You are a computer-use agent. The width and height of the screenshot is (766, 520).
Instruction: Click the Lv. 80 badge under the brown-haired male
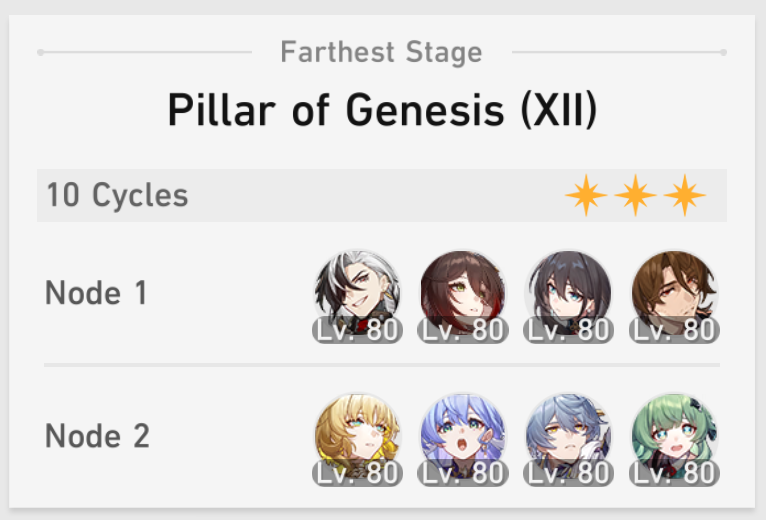pos(674,330)
